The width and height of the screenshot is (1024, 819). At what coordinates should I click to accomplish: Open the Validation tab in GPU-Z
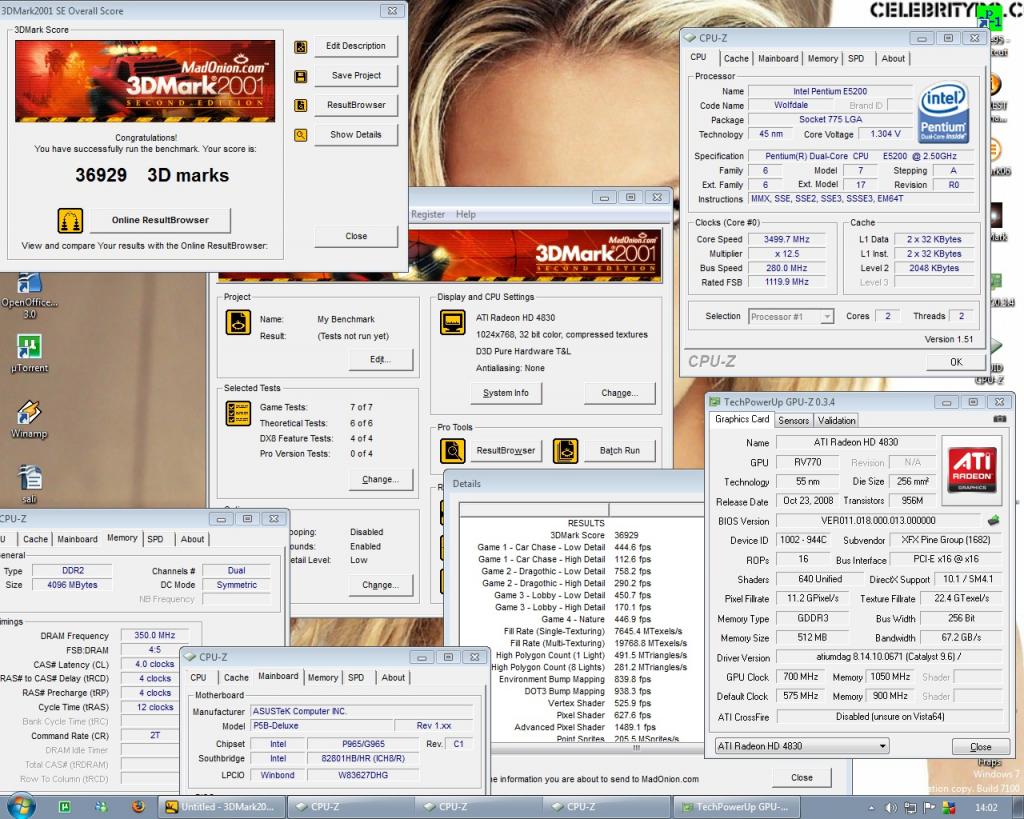(x=836, y=421)
